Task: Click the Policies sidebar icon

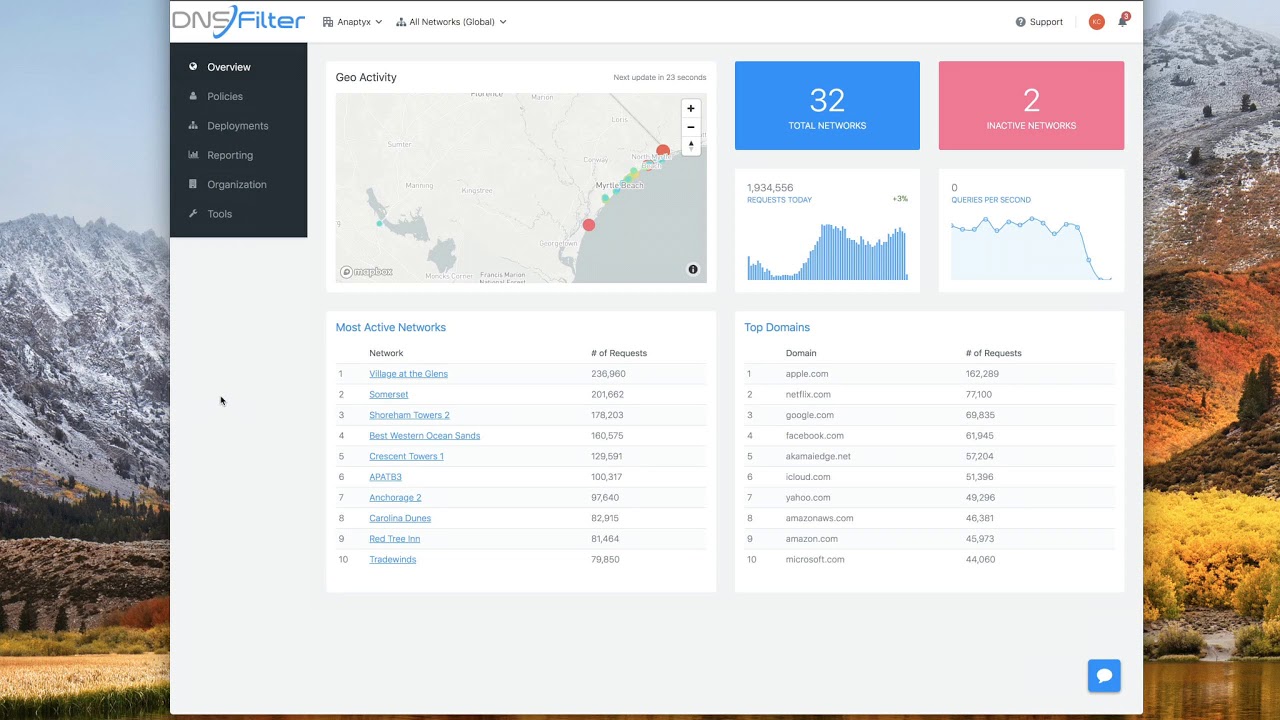Action: pos(193,96)
